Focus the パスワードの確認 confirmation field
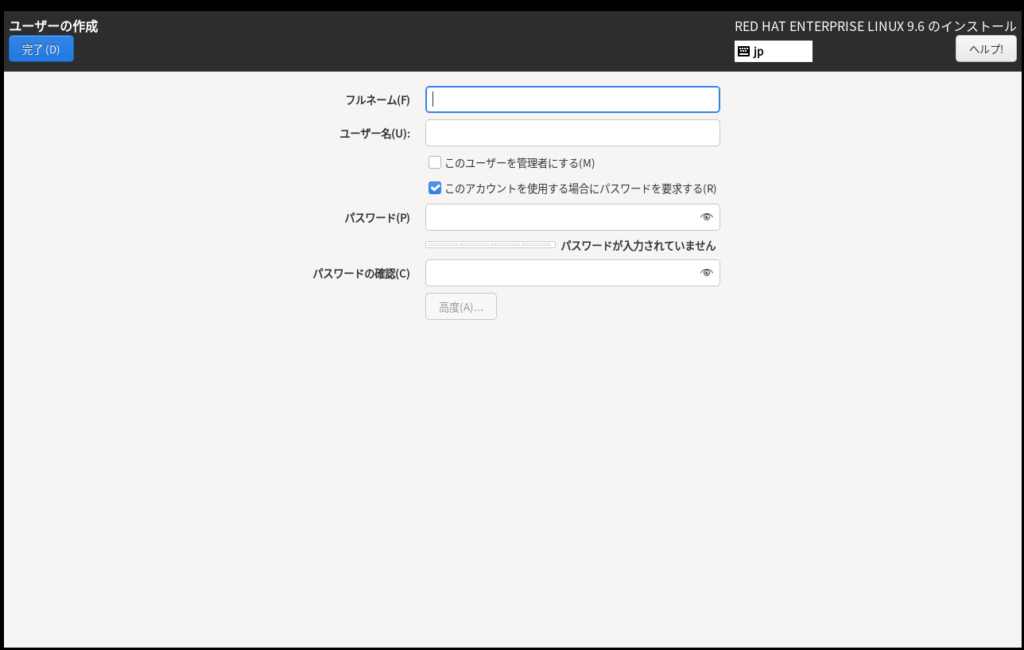 (560, 273)
